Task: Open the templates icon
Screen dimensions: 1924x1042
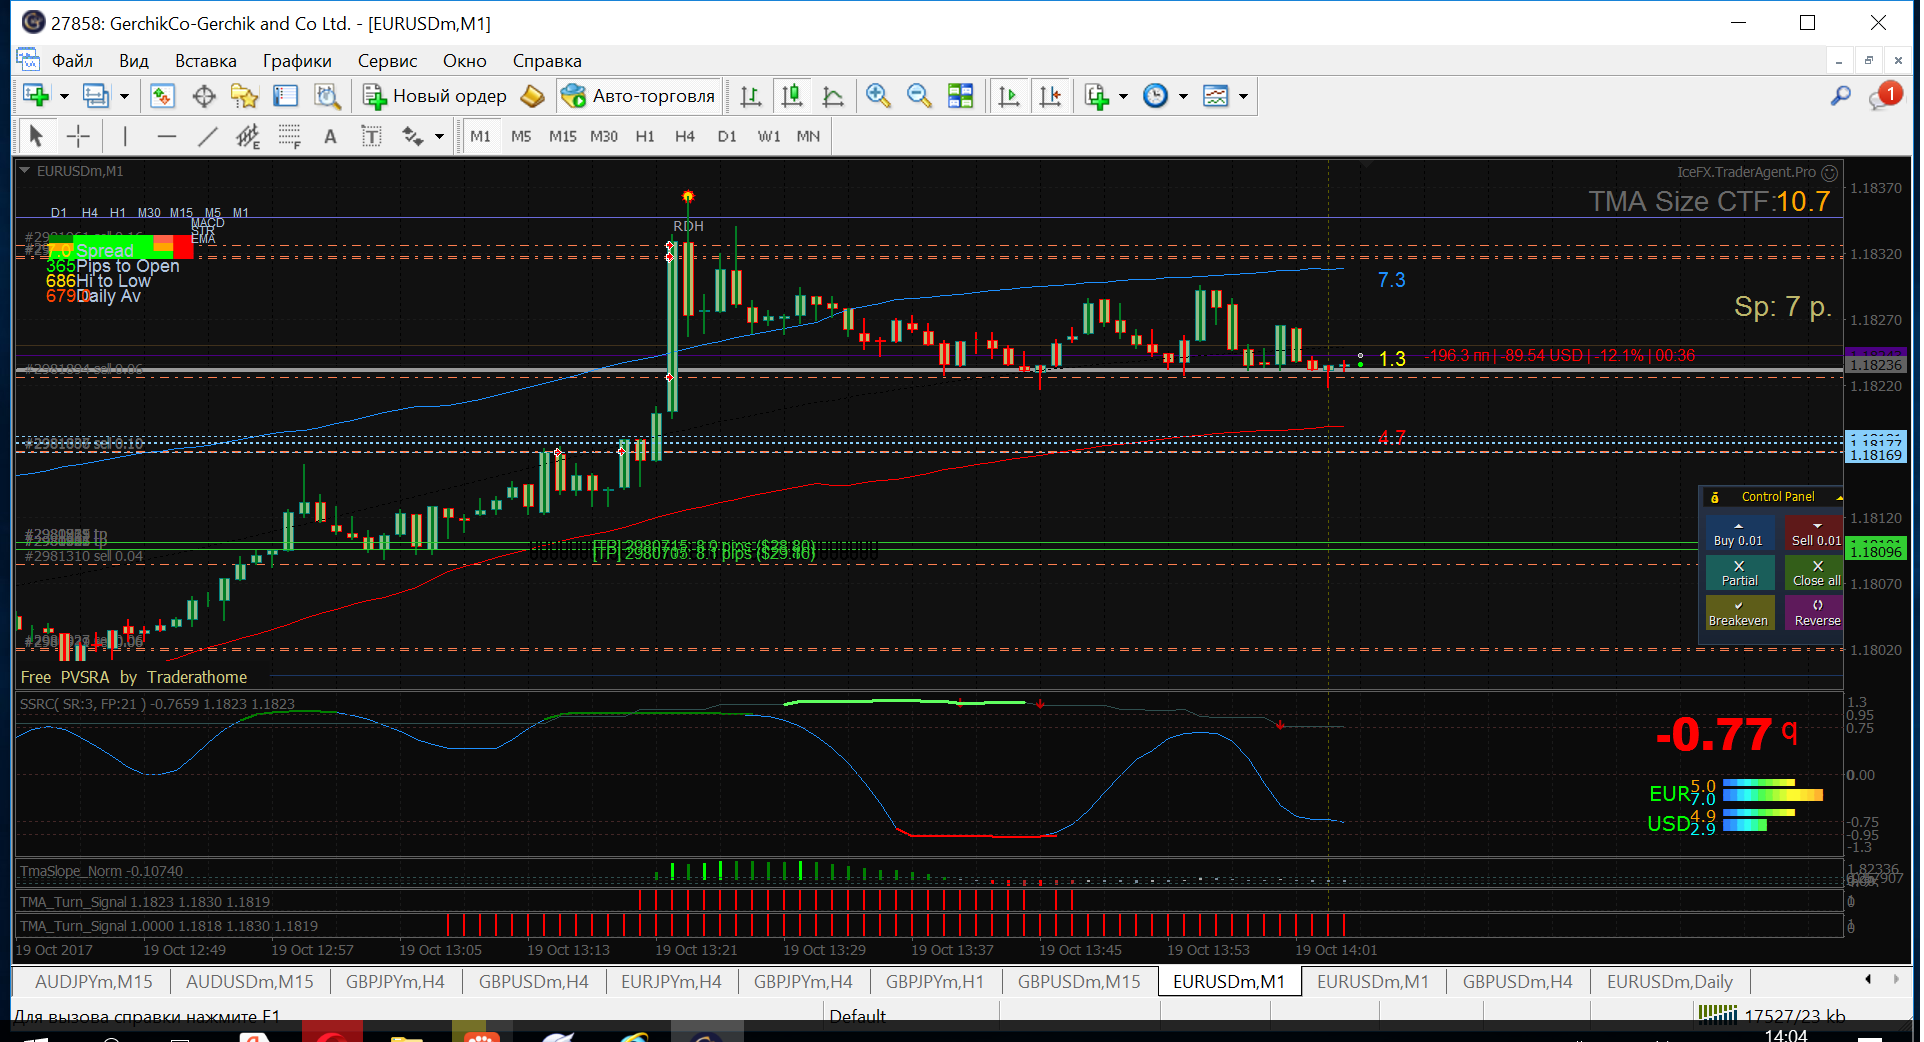Action: (x=1216, y=96)
